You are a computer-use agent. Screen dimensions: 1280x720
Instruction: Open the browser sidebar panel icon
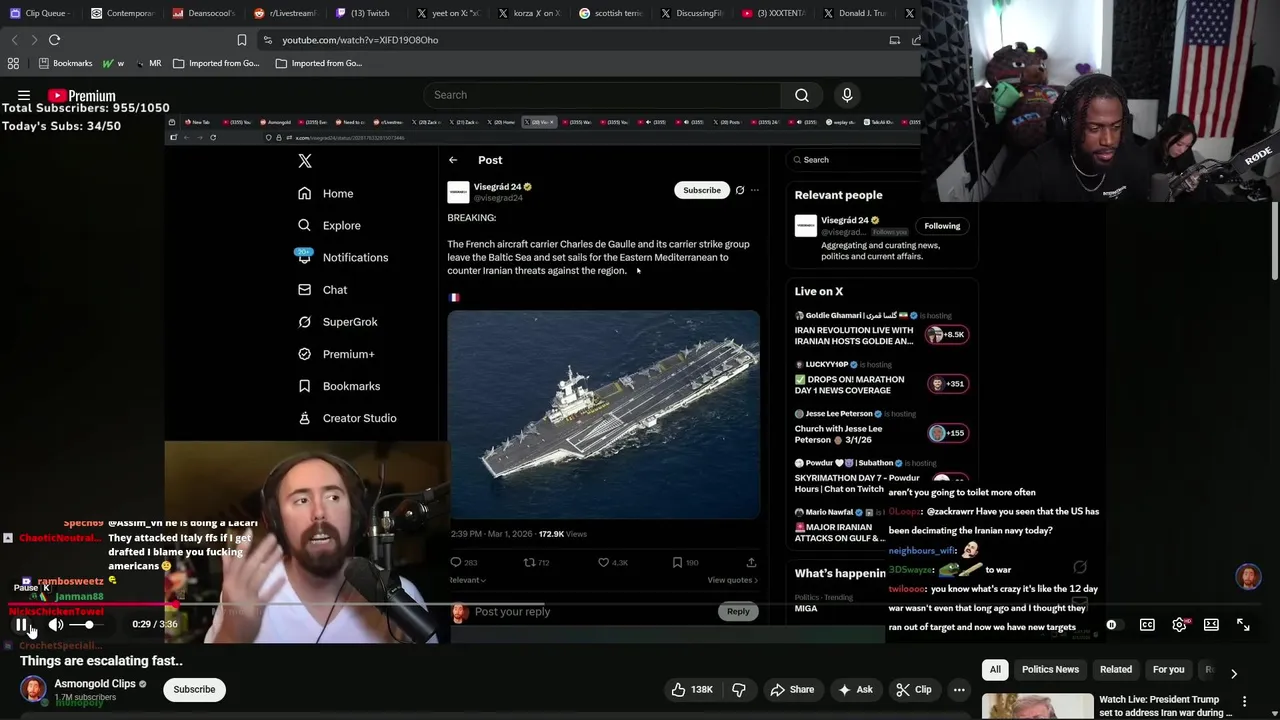894,40
